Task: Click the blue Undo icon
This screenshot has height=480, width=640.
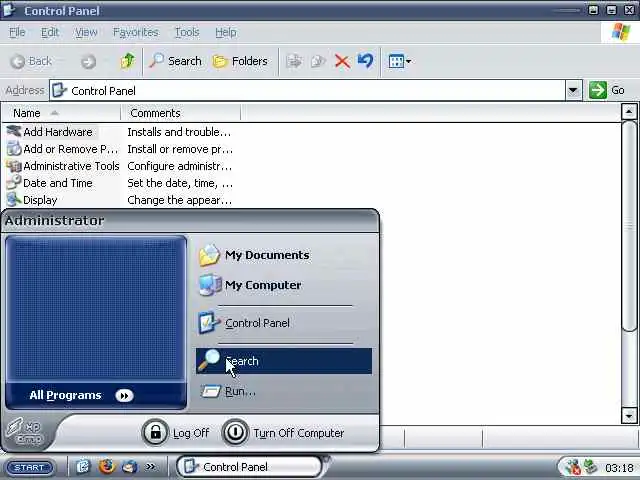Action: click(365, 61)
